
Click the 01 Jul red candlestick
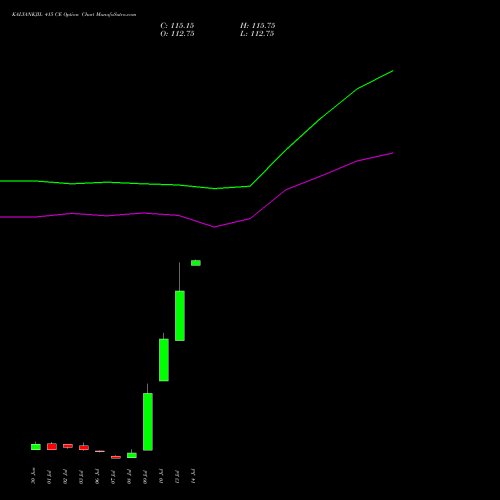(52, 446)
